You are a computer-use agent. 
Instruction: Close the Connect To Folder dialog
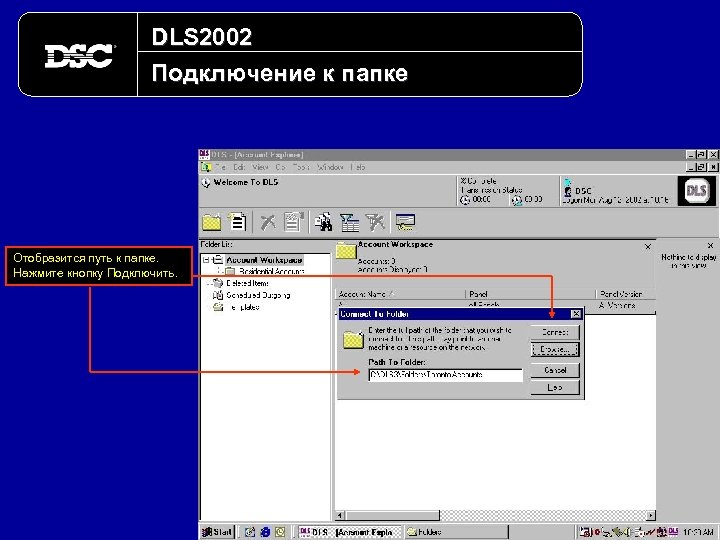[x=575, y=314]
